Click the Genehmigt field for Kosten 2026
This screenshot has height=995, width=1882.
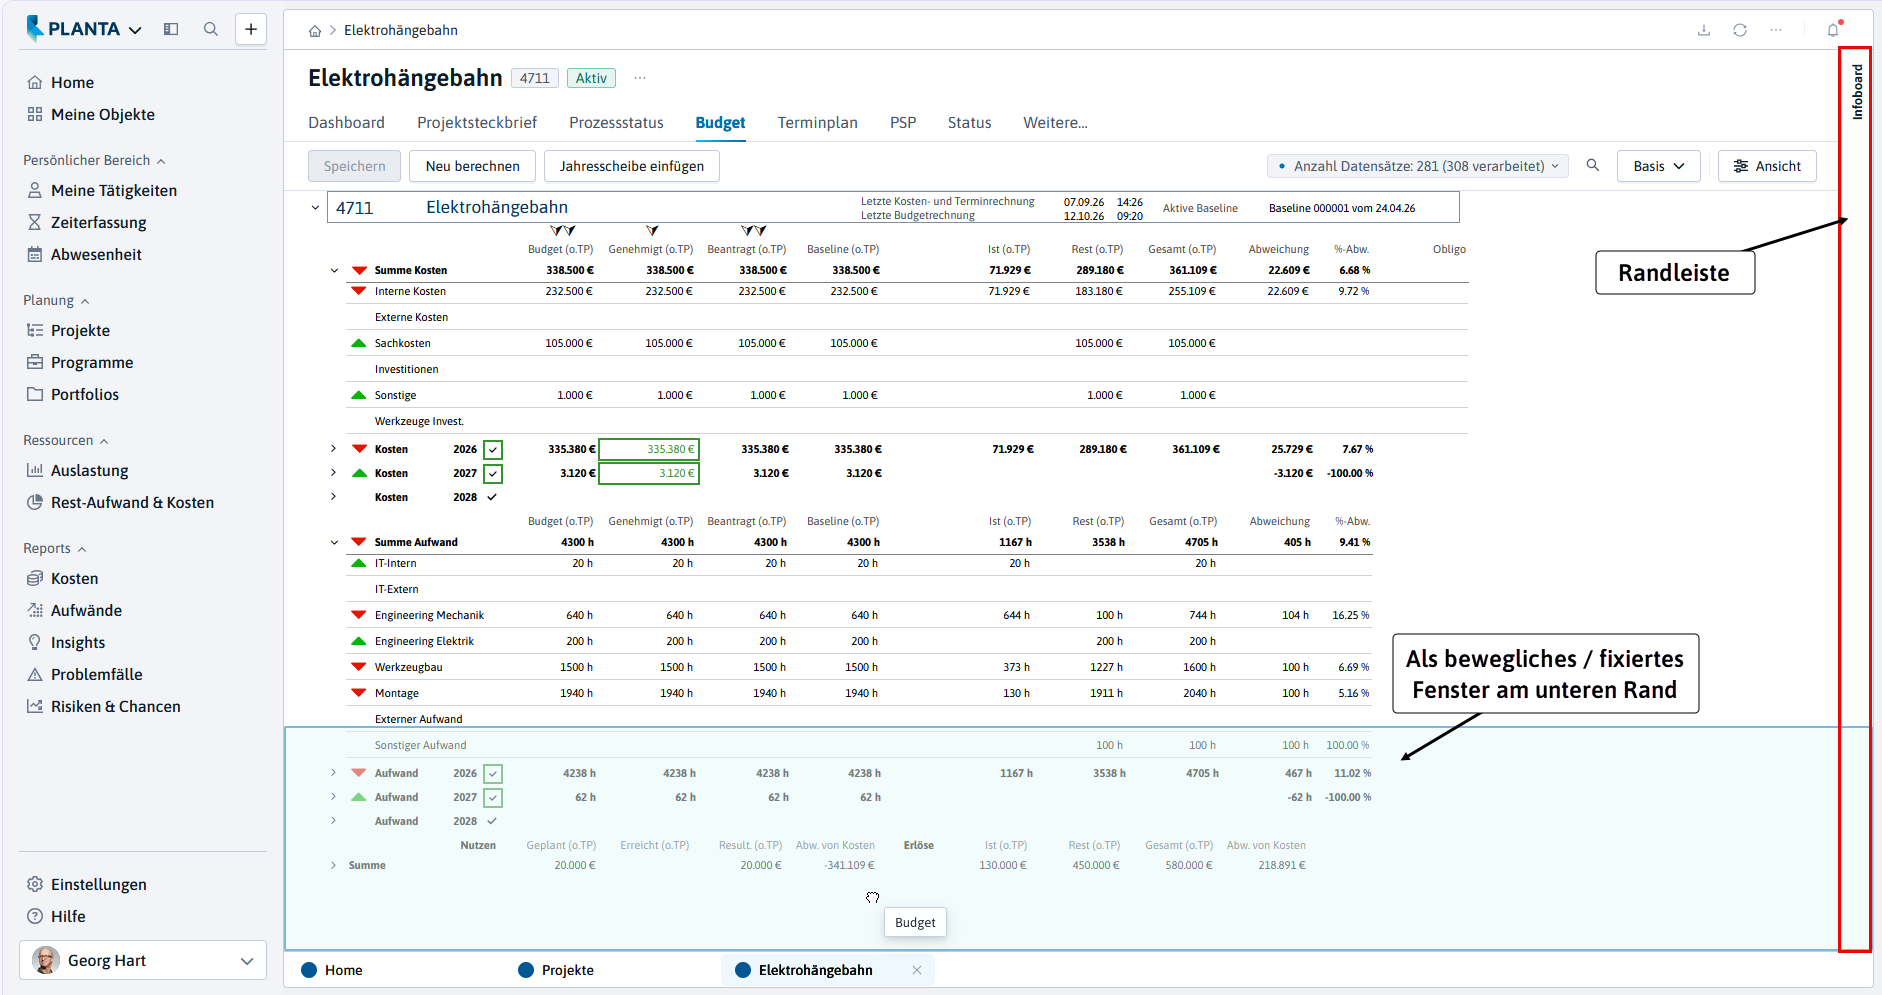[x=649, y=450]
